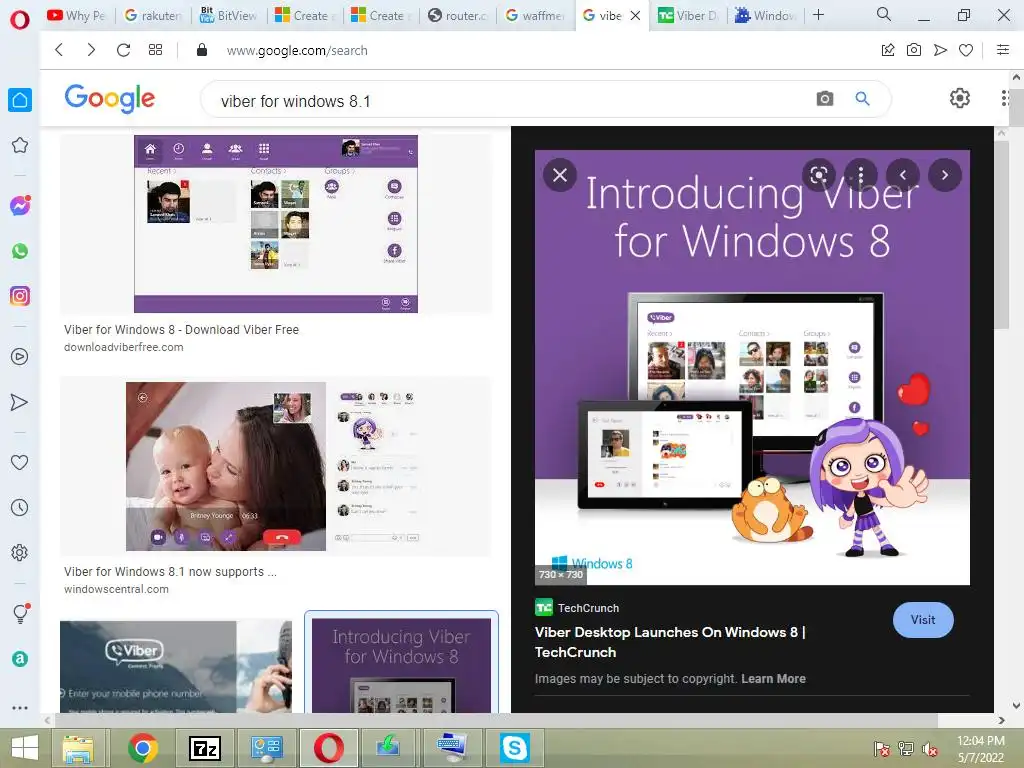Launch Chrome from the taskbar

pos(143,748)
